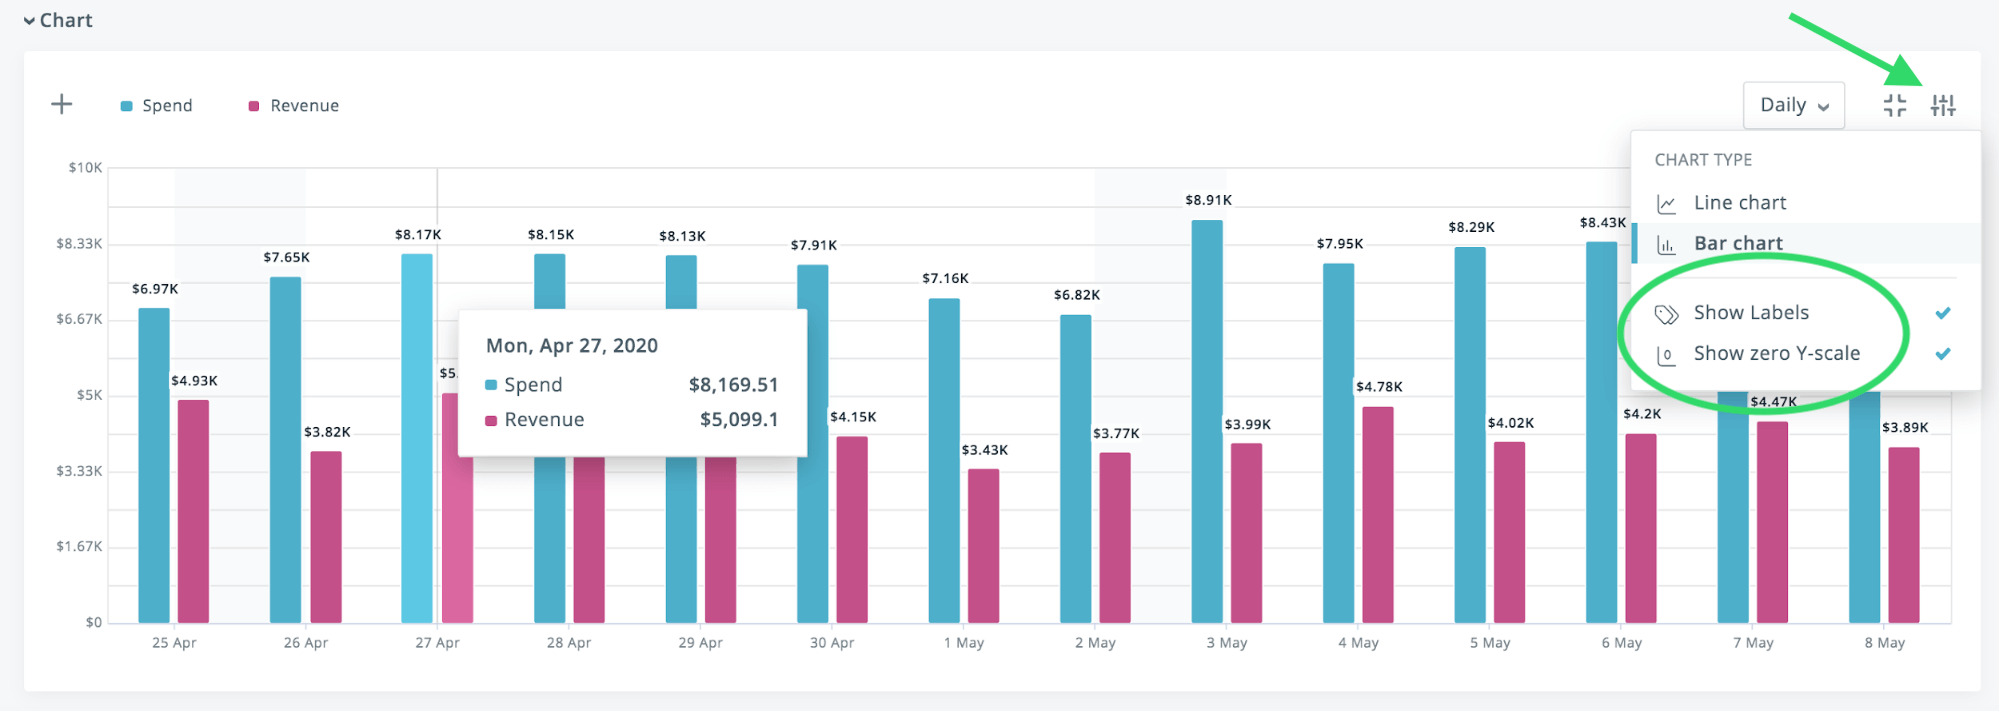Click the line chart icon in menu

(x=1666, y=204)
